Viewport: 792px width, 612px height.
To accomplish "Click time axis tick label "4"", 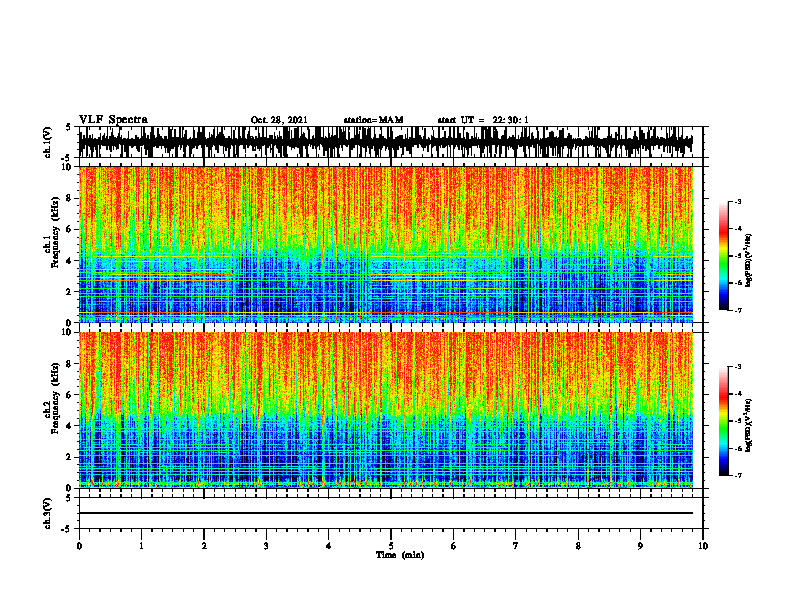I will tap(328, 546).
